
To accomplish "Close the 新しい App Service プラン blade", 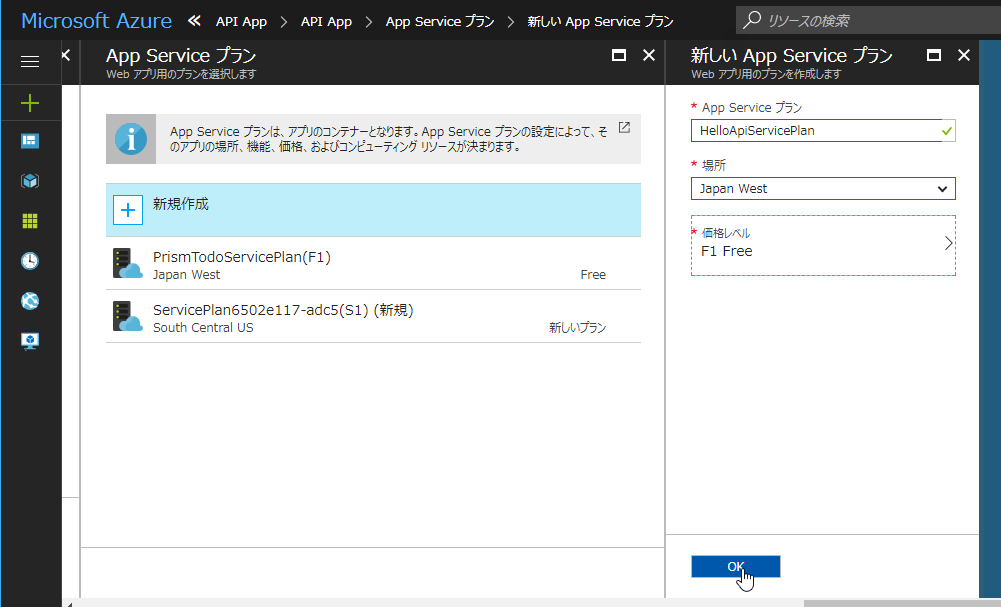I will tap(964, 56).
